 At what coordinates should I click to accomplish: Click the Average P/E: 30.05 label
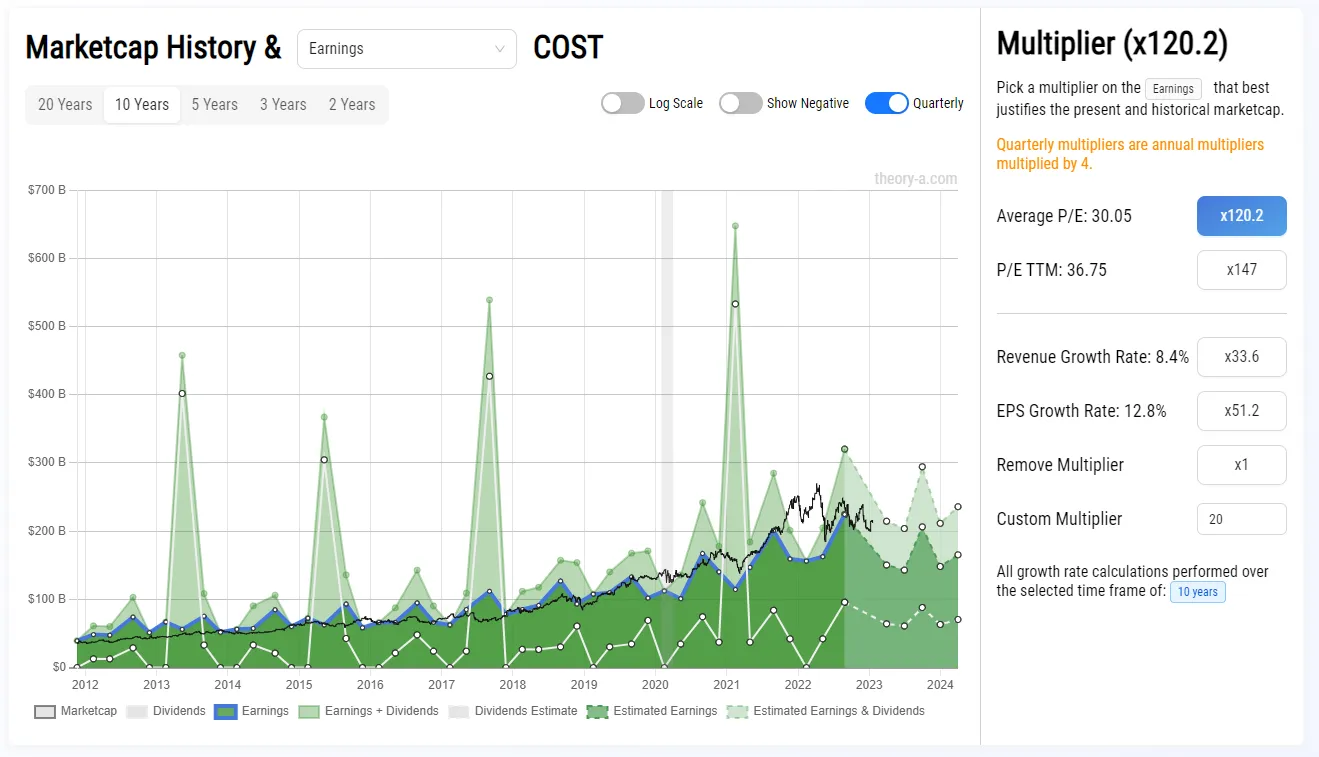[x=1064, y=216]
